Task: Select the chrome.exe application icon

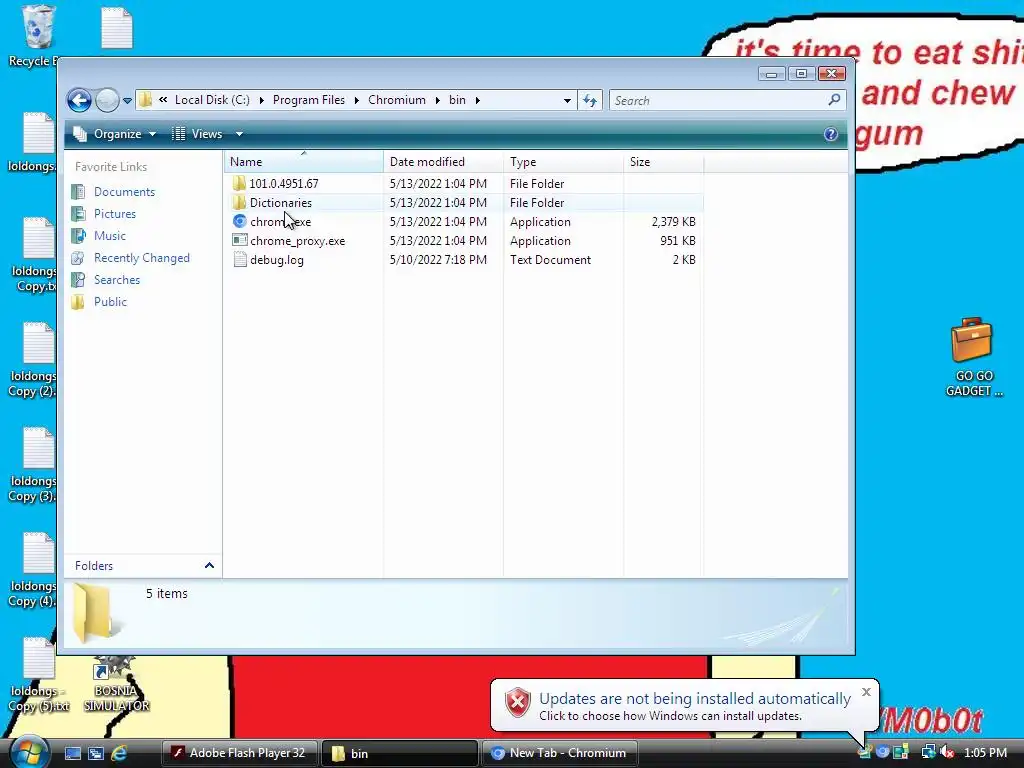Action: [x=240, y=221]
